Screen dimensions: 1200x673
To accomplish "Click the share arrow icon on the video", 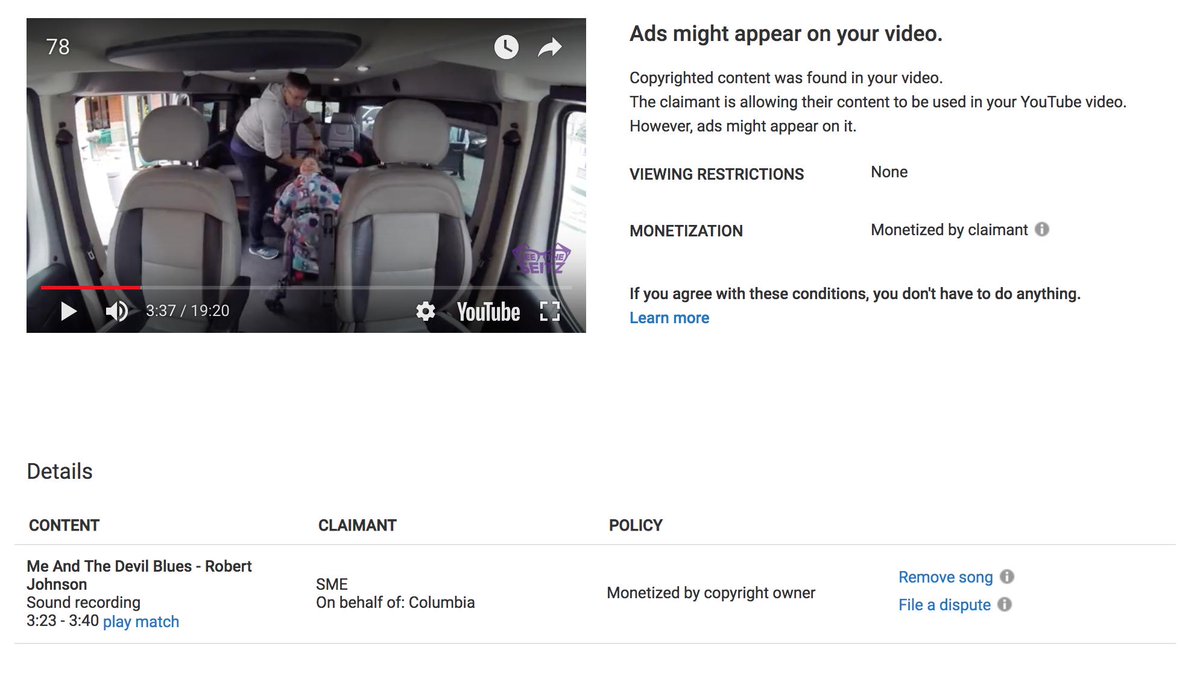I will 550,47.
